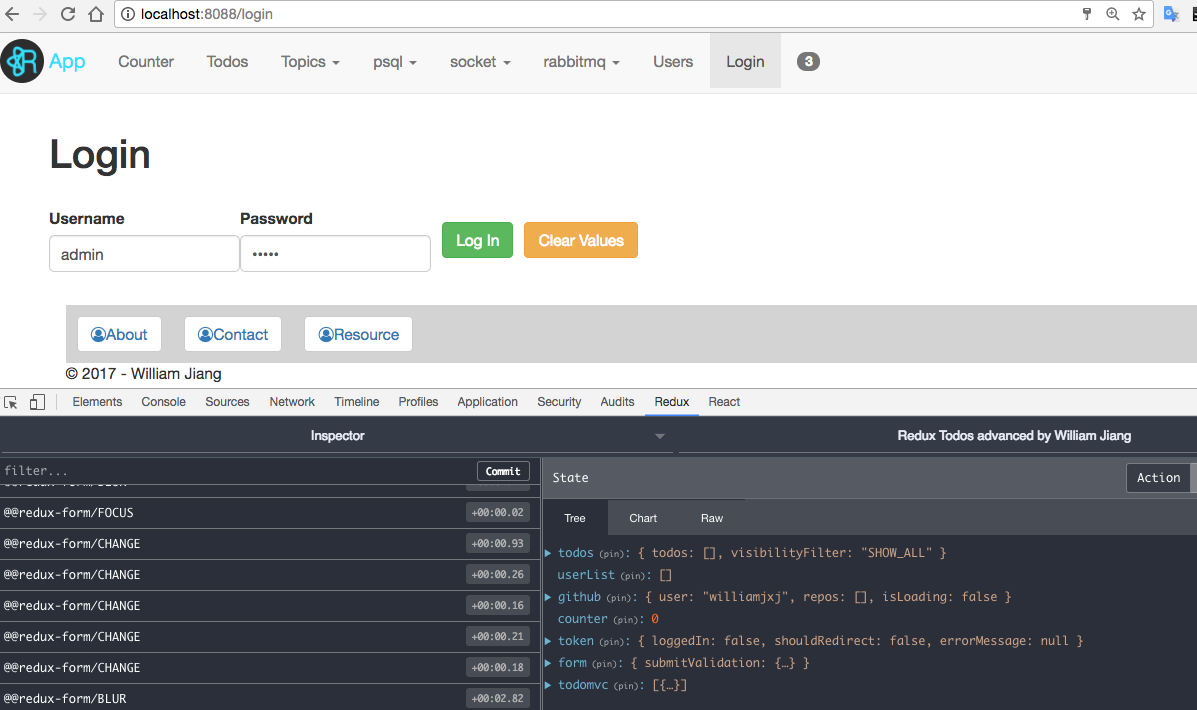Open the Resource footer link

pos(358,334)
